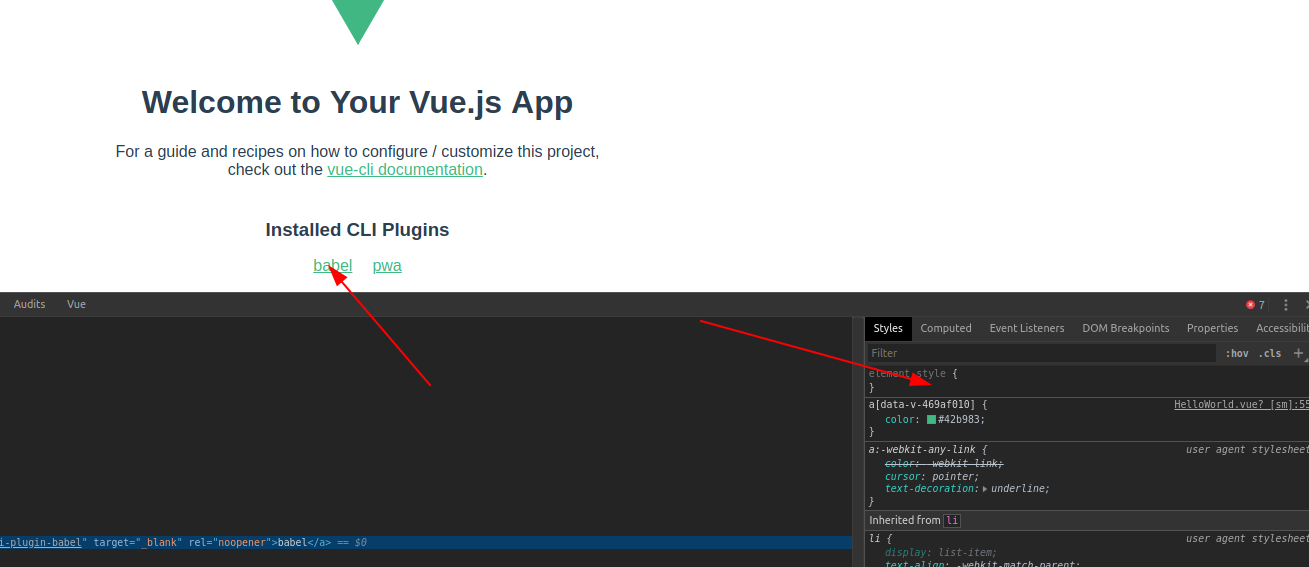This screenshot has height=567, width=1309.
Task: Open the Audits panel tab
Action: click(x=29, y=304)
